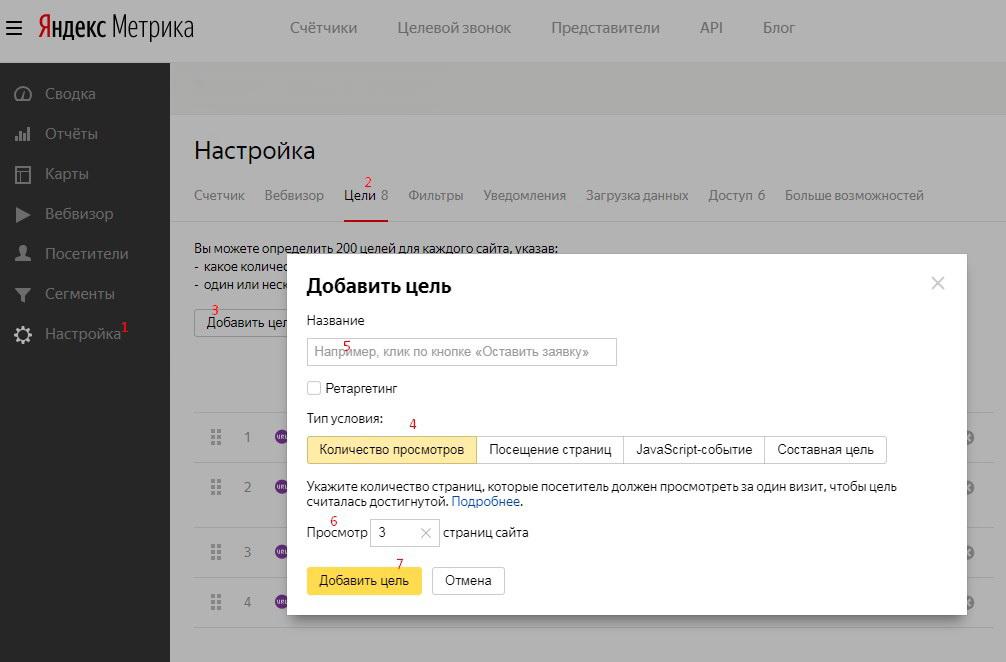Click the Сводка dashboard icon in sidebar
1006x662 pixels.
point(23,94)
